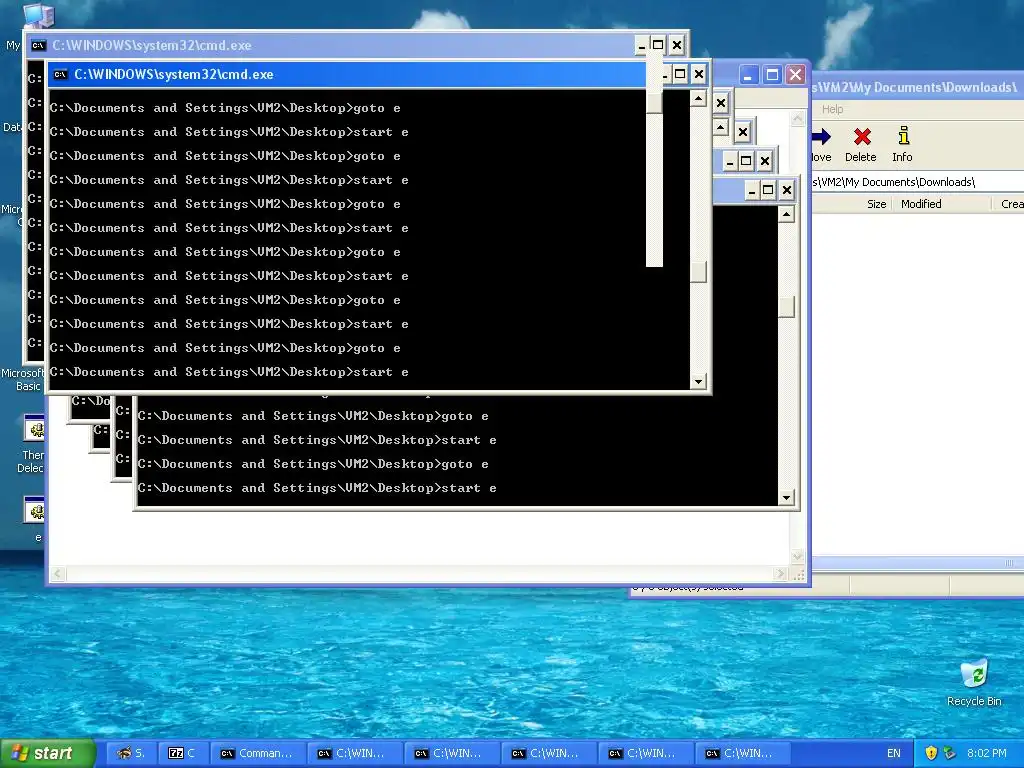Click front cmd window's scroll down arrow
1024x768 pixels.
click(698, 381)
